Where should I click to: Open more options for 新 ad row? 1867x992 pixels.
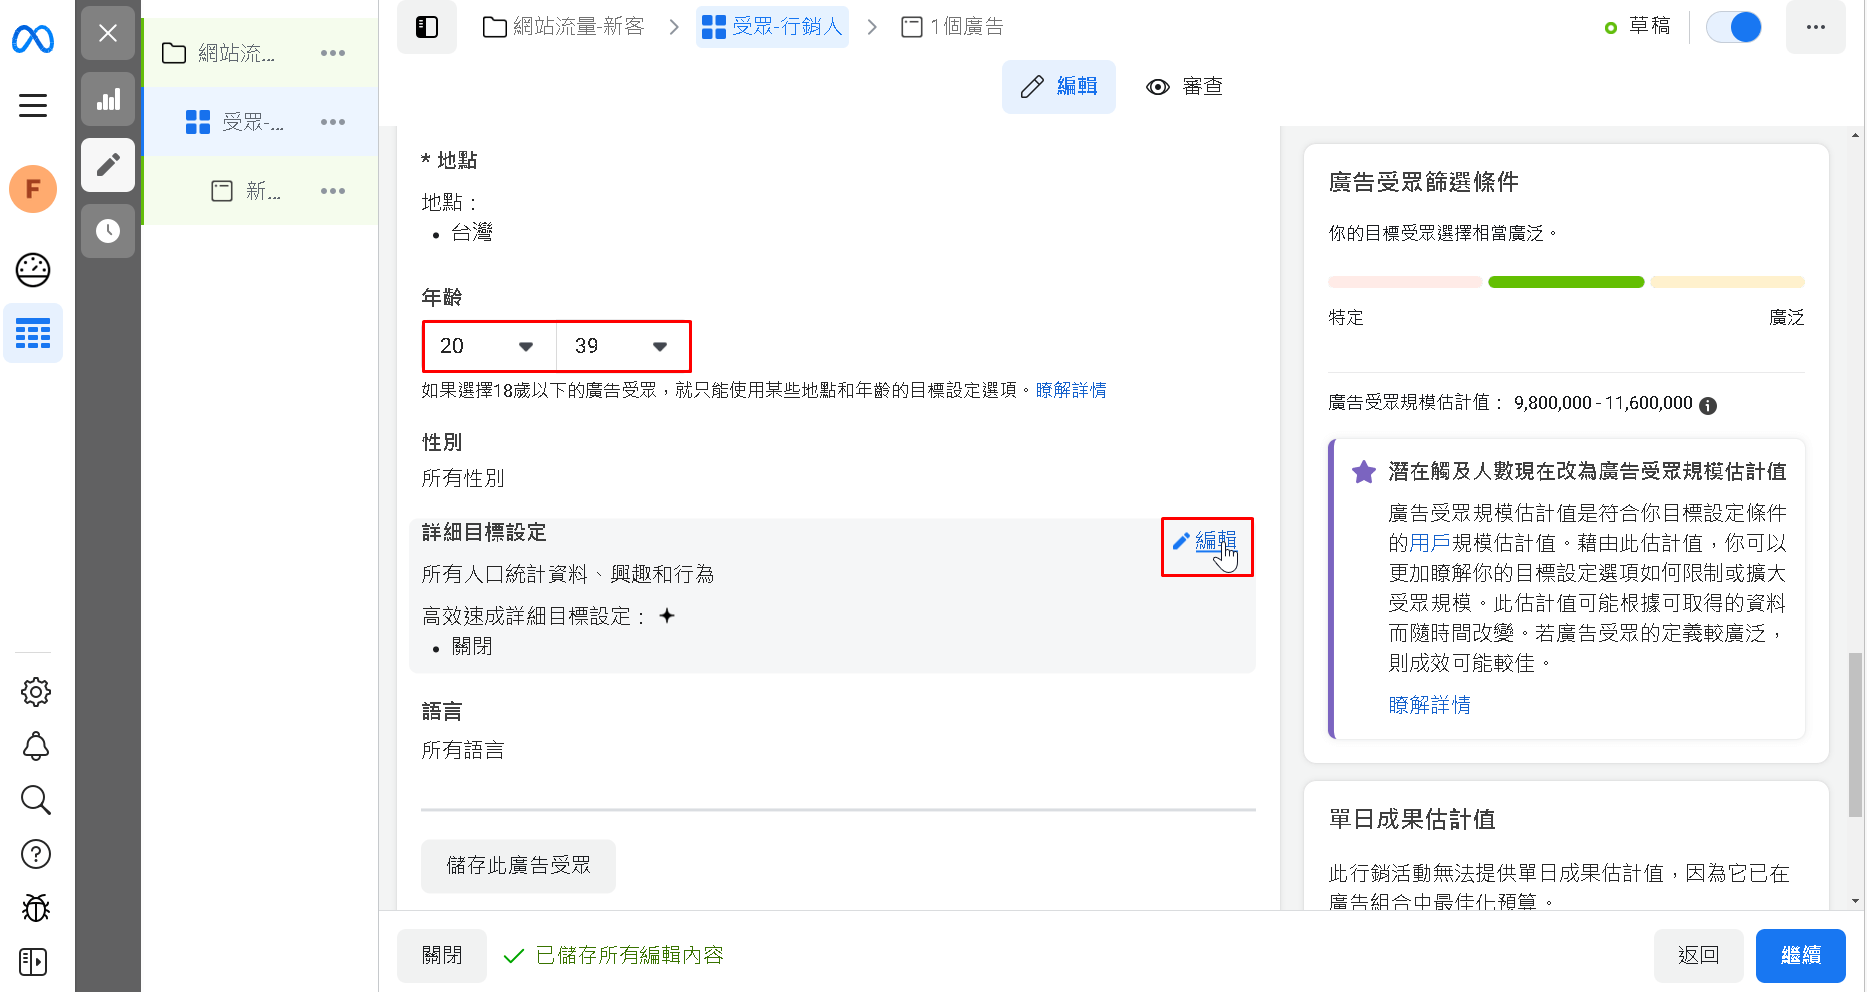coord(333,191)
